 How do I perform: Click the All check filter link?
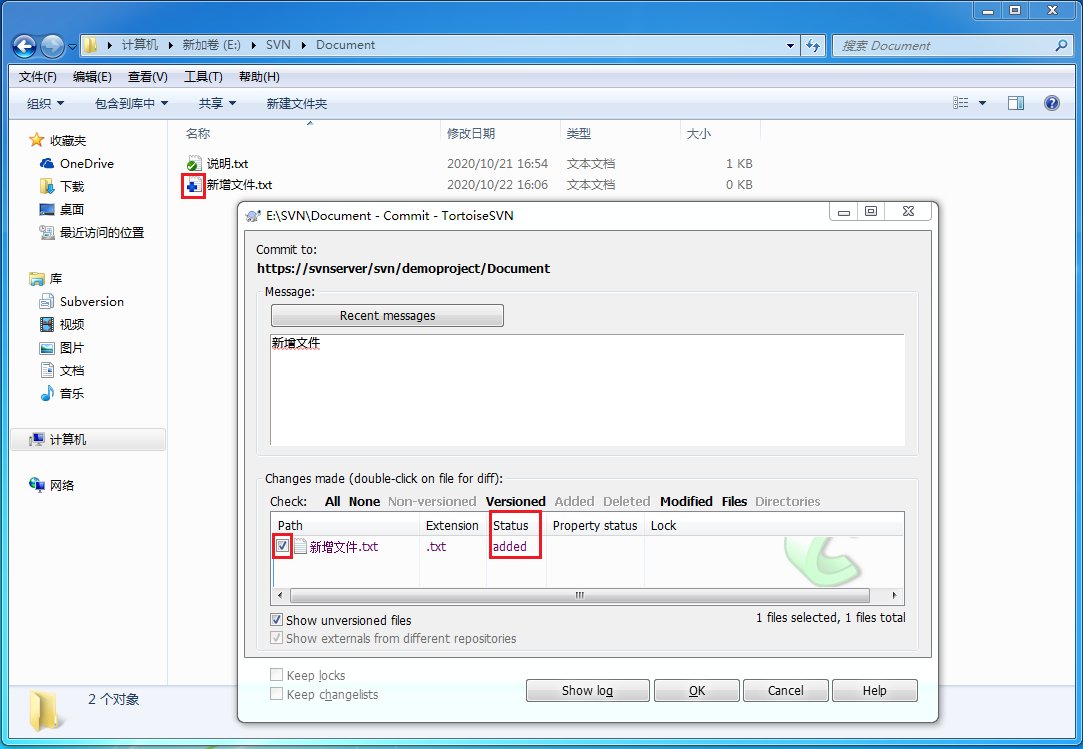(x=332, y=501)
